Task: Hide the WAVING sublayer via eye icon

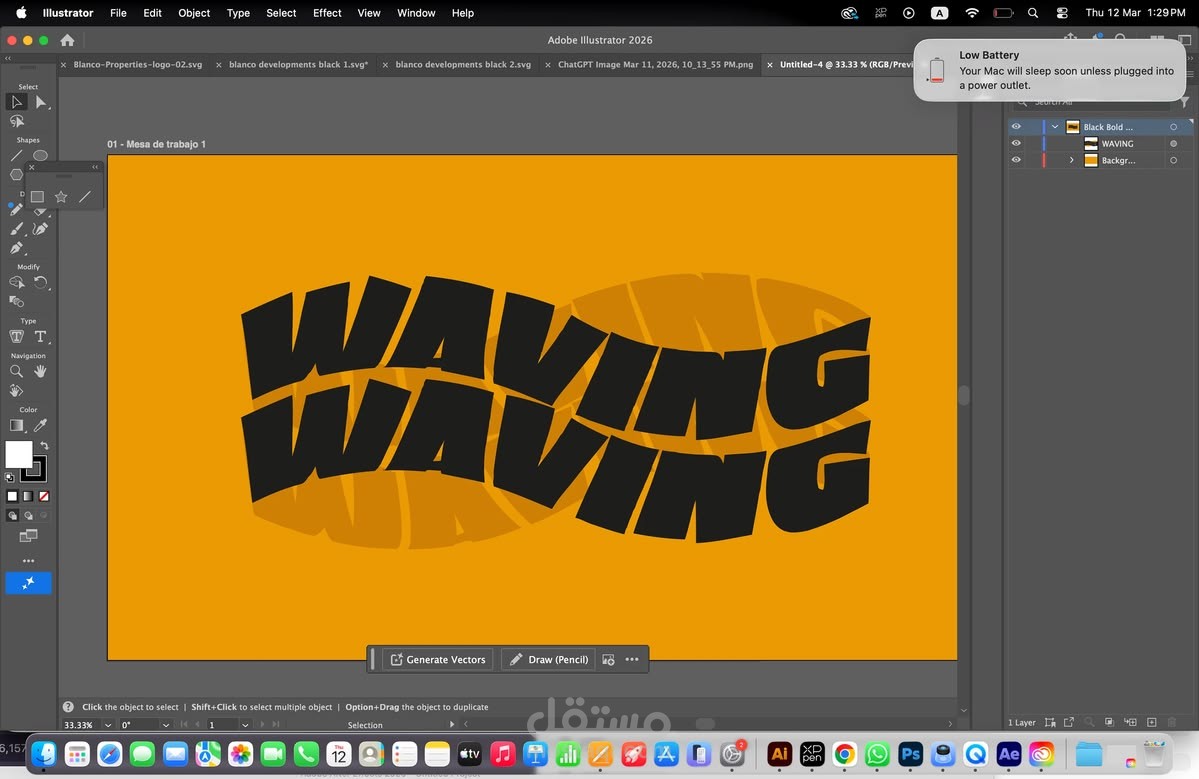Action: [x=1016, y=143]
